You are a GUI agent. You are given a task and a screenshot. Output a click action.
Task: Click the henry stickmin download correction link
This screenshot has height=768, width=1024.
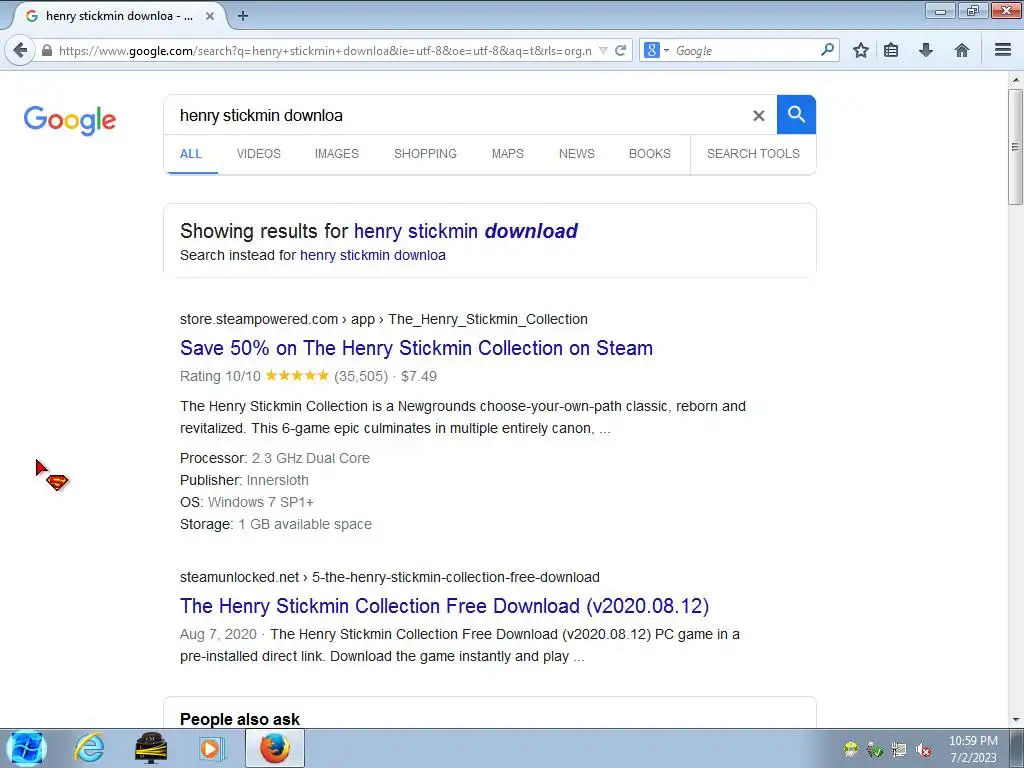tap(466, 231)
